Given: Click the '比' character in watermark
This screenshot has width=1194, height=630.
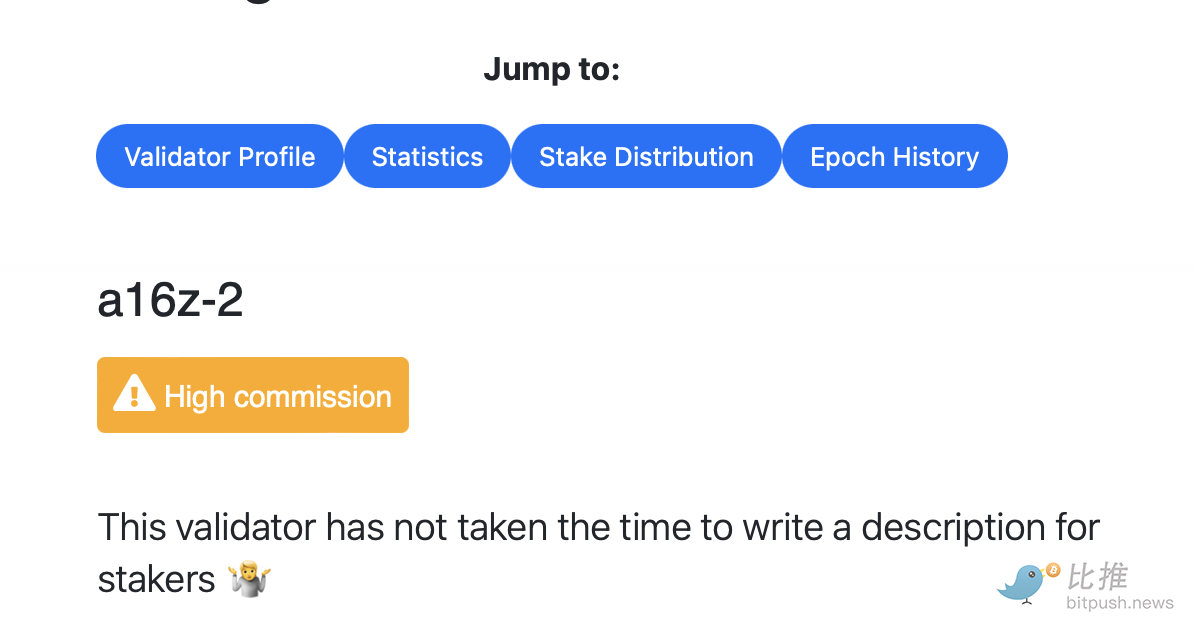Looking at the screenshot, I should (x=1084, y=577).
